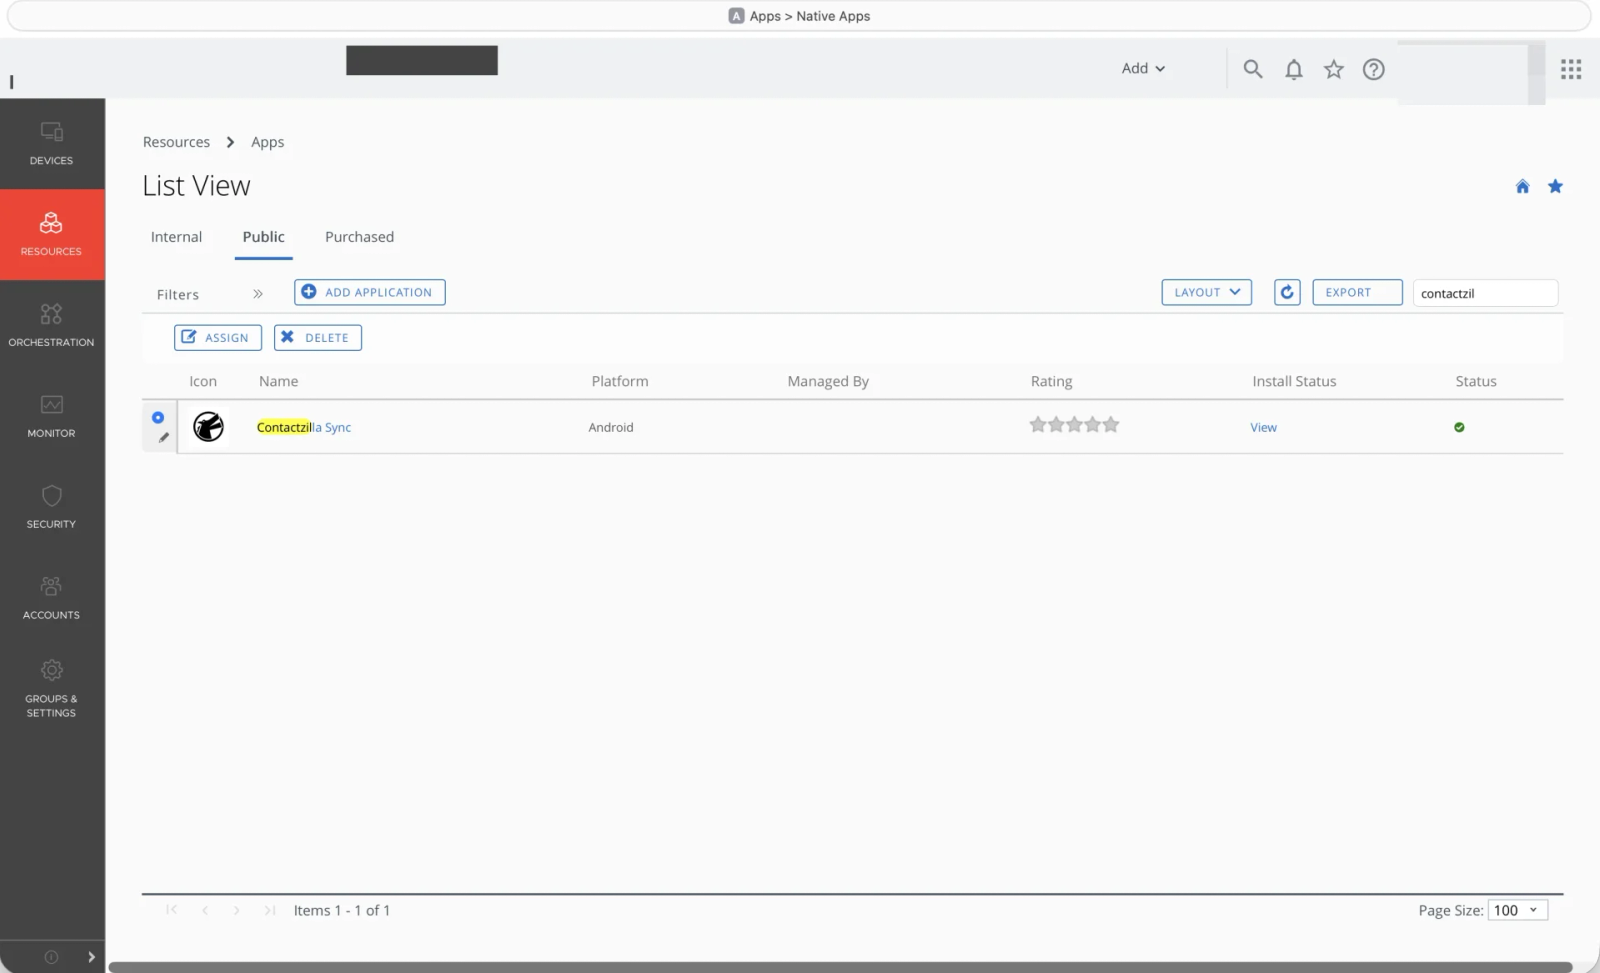
Task: Open Groups & Settings in sidebar
Action: point(52,689)
